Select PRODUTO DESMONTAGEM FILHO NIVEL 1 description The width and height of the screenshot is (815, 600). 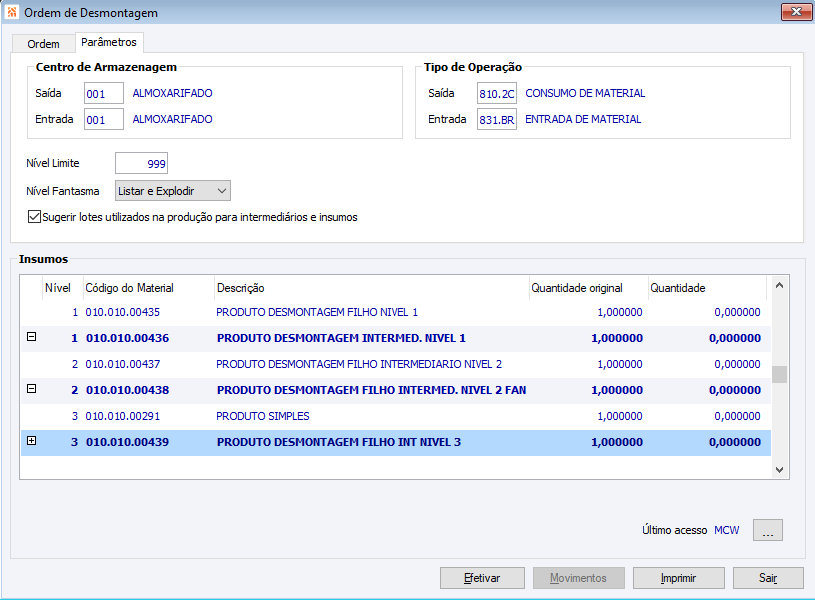pos(317,312)
